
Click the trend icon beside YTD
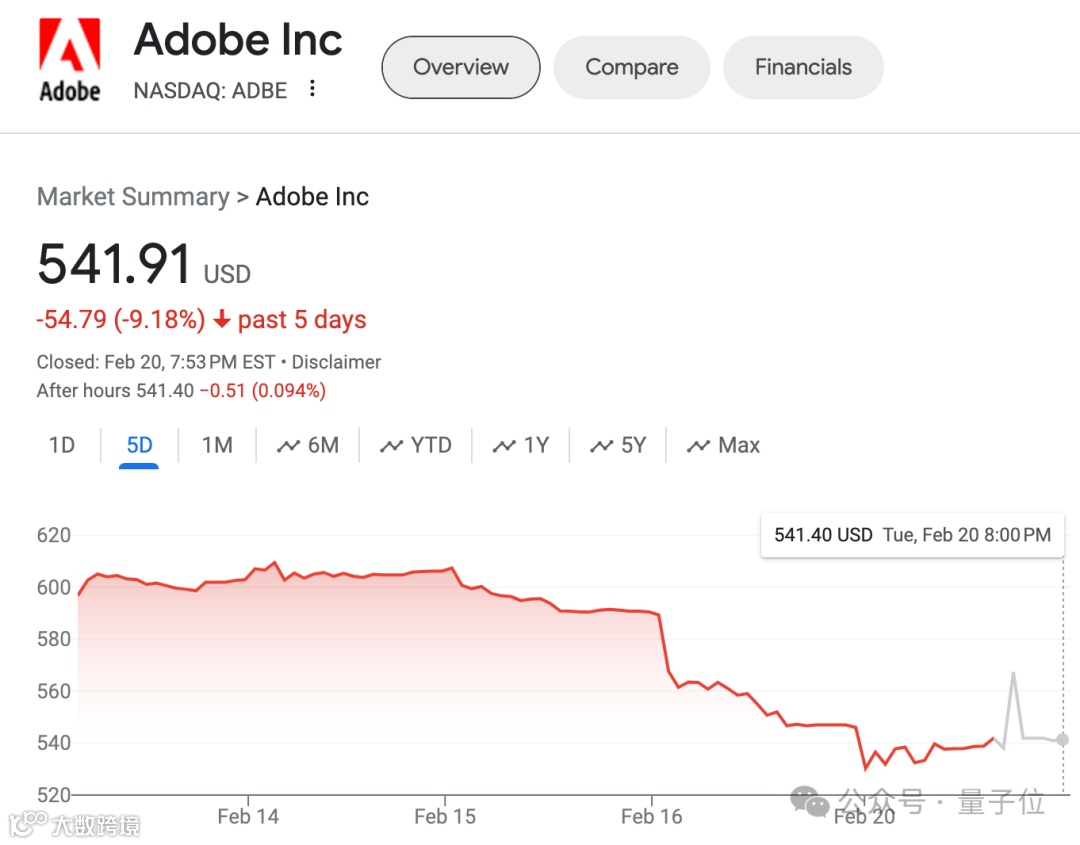[x=391, y=446]
